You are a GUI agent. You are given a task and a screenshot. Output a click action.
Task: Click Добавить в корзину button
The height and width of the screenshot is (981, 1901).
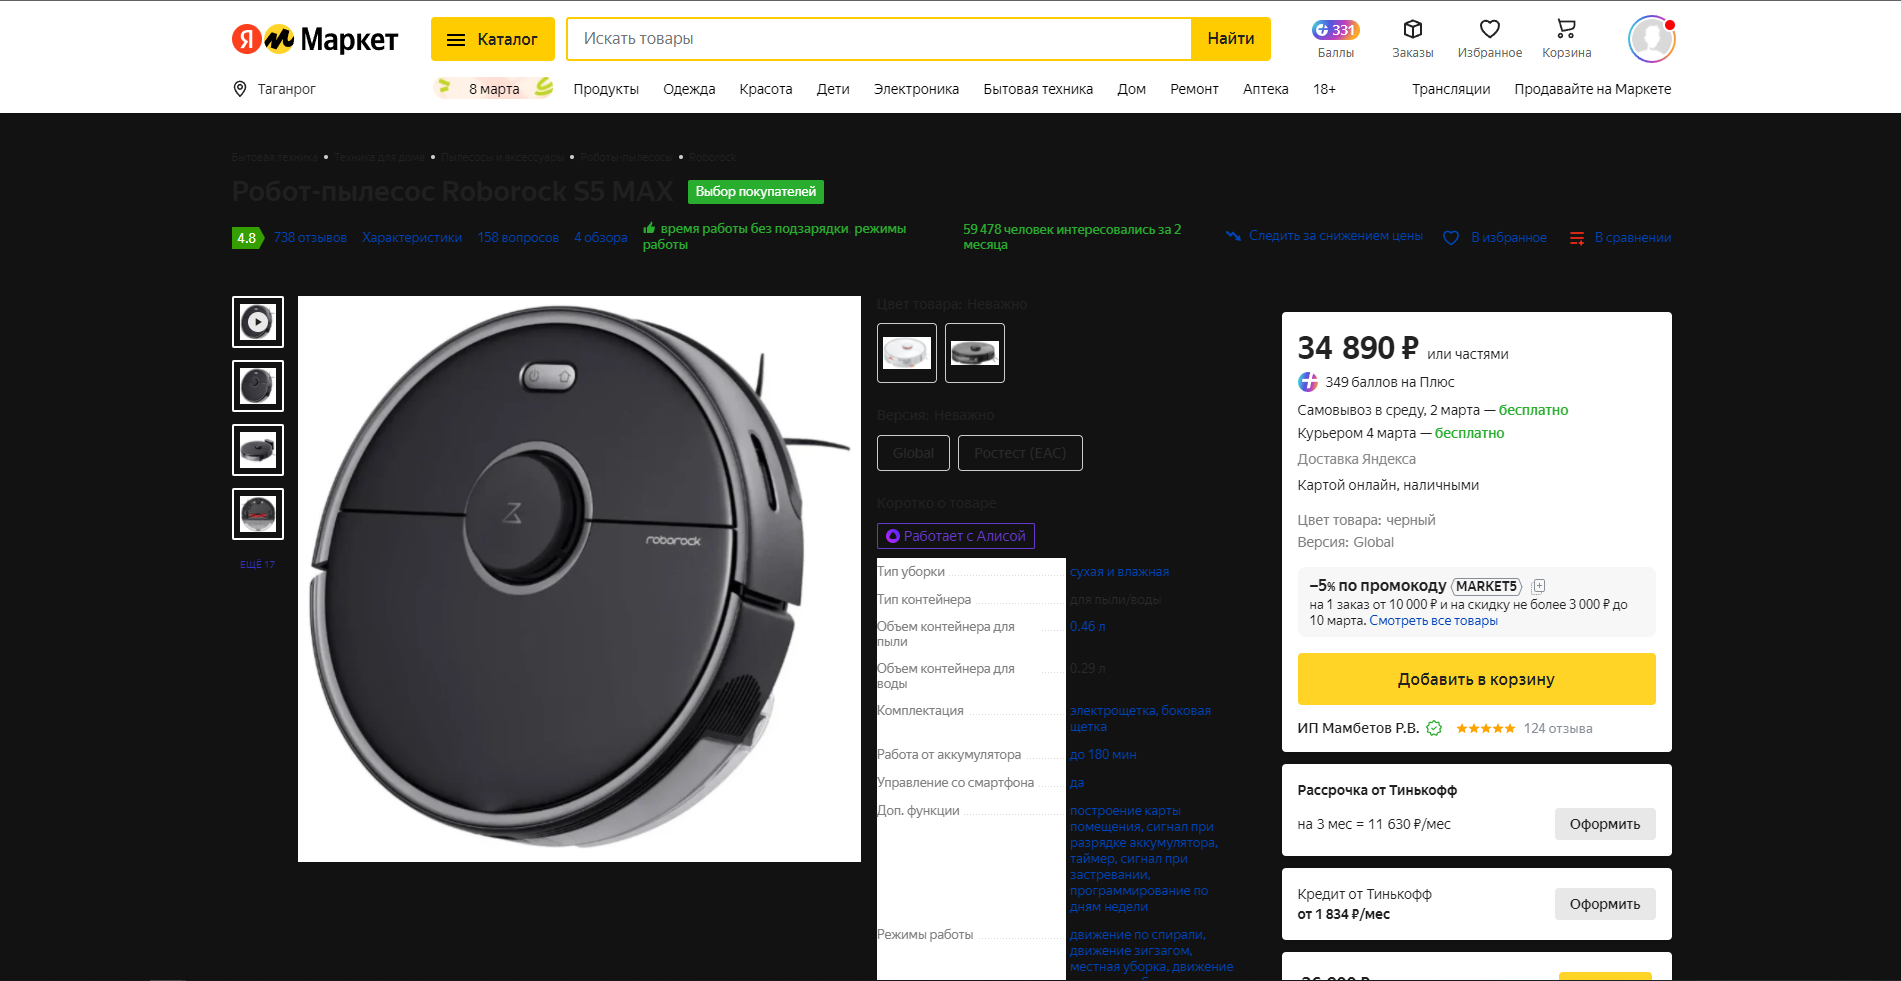tap(1476, 679)
